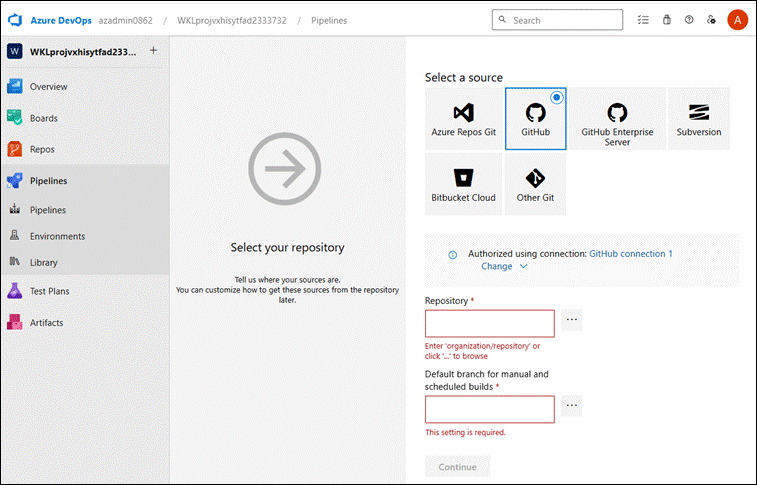Click the add new plus icon beside project name

154,50
